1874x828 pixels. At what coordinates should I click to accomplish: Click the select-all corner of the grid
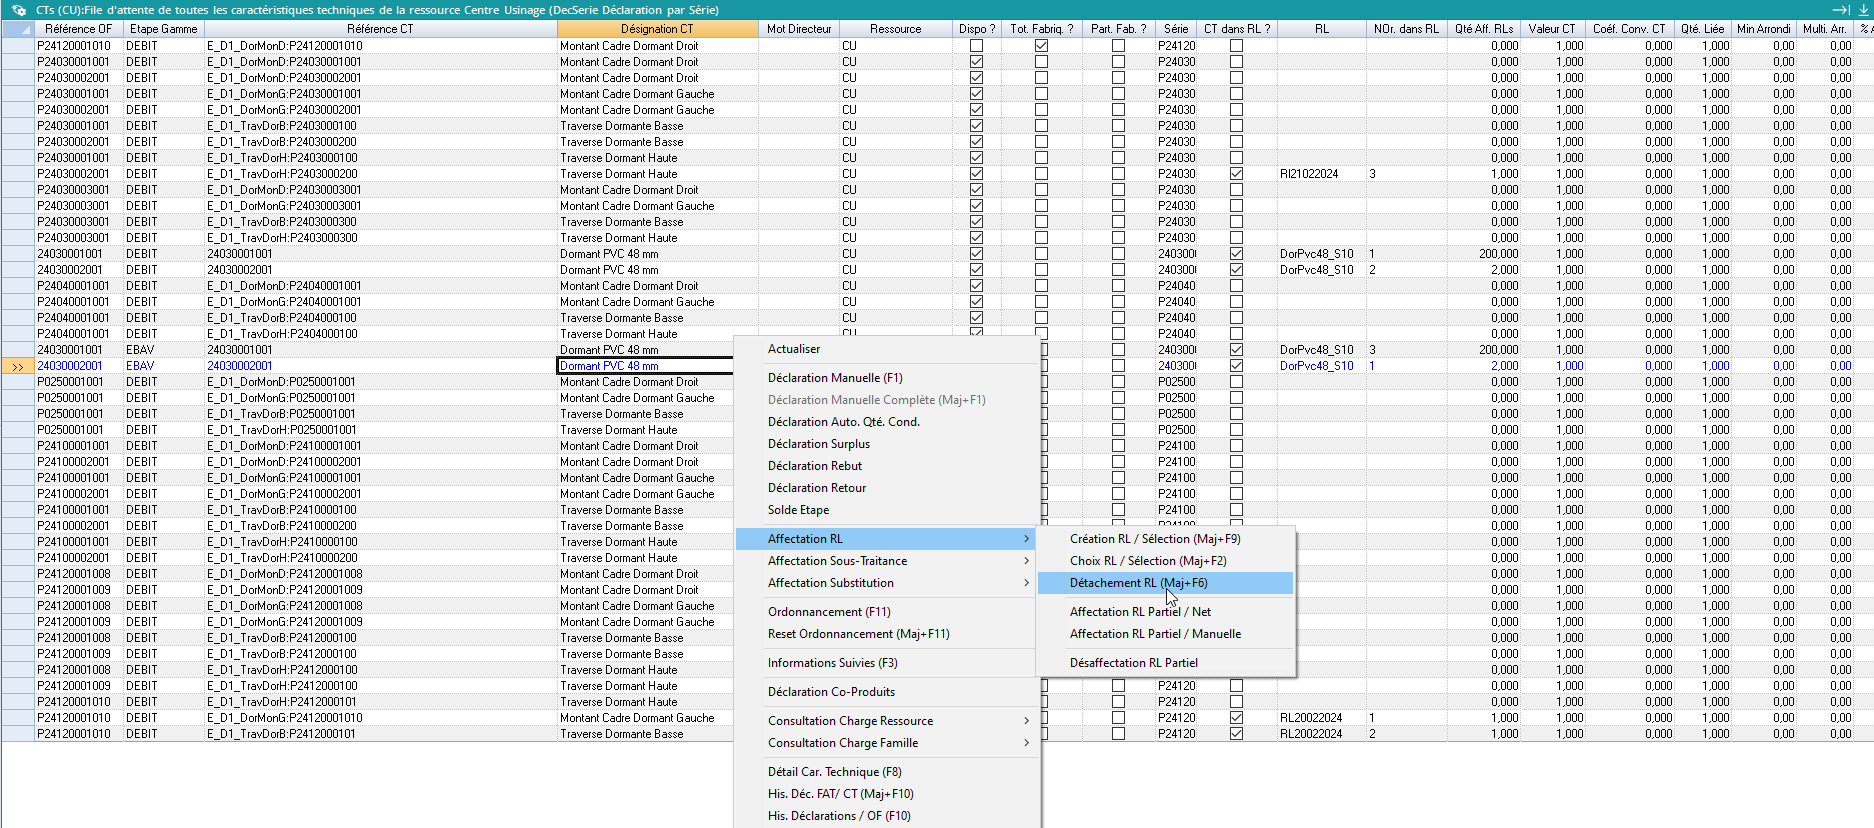(x=17, y=29)
